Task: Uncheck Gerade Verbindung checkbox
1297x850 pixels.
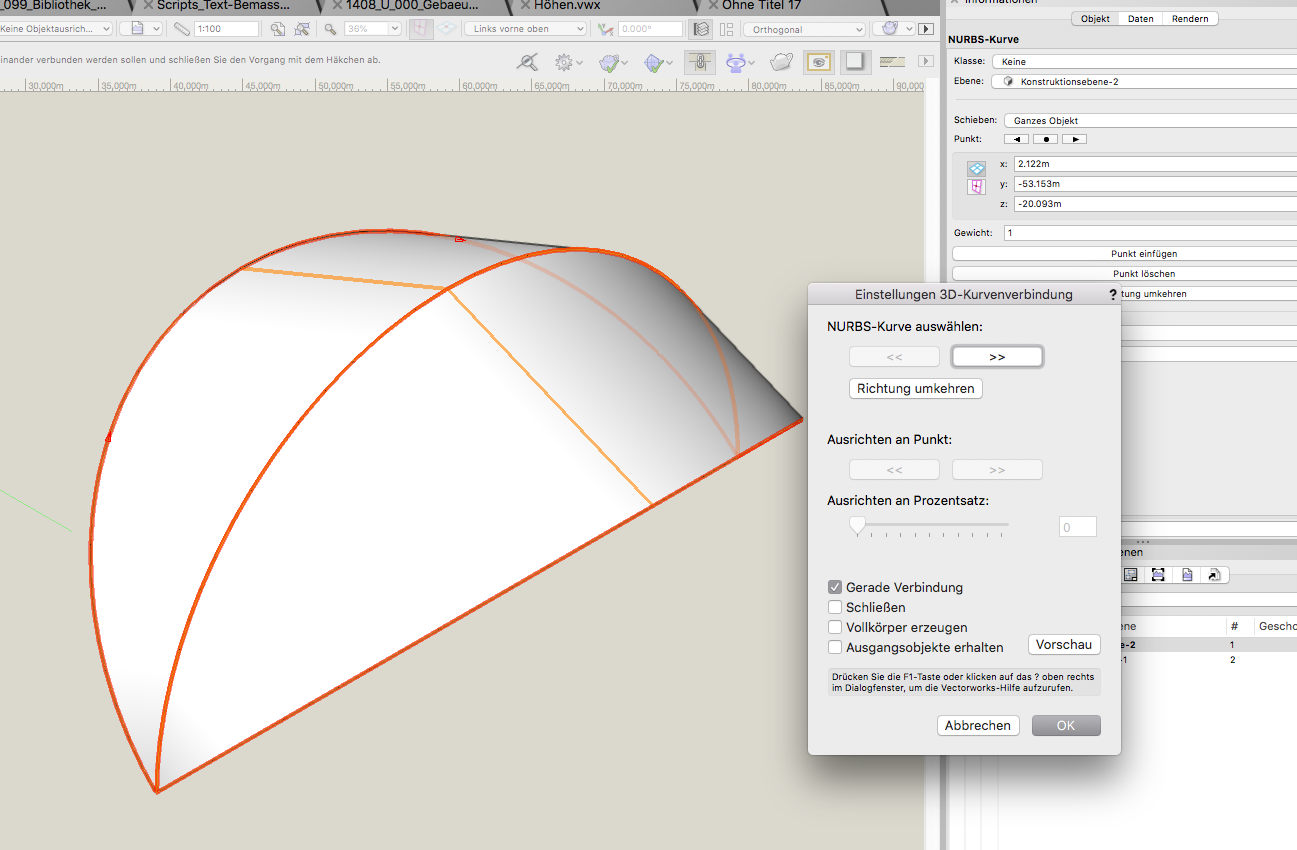Action: pyautogui.click(x=835, y=587)
